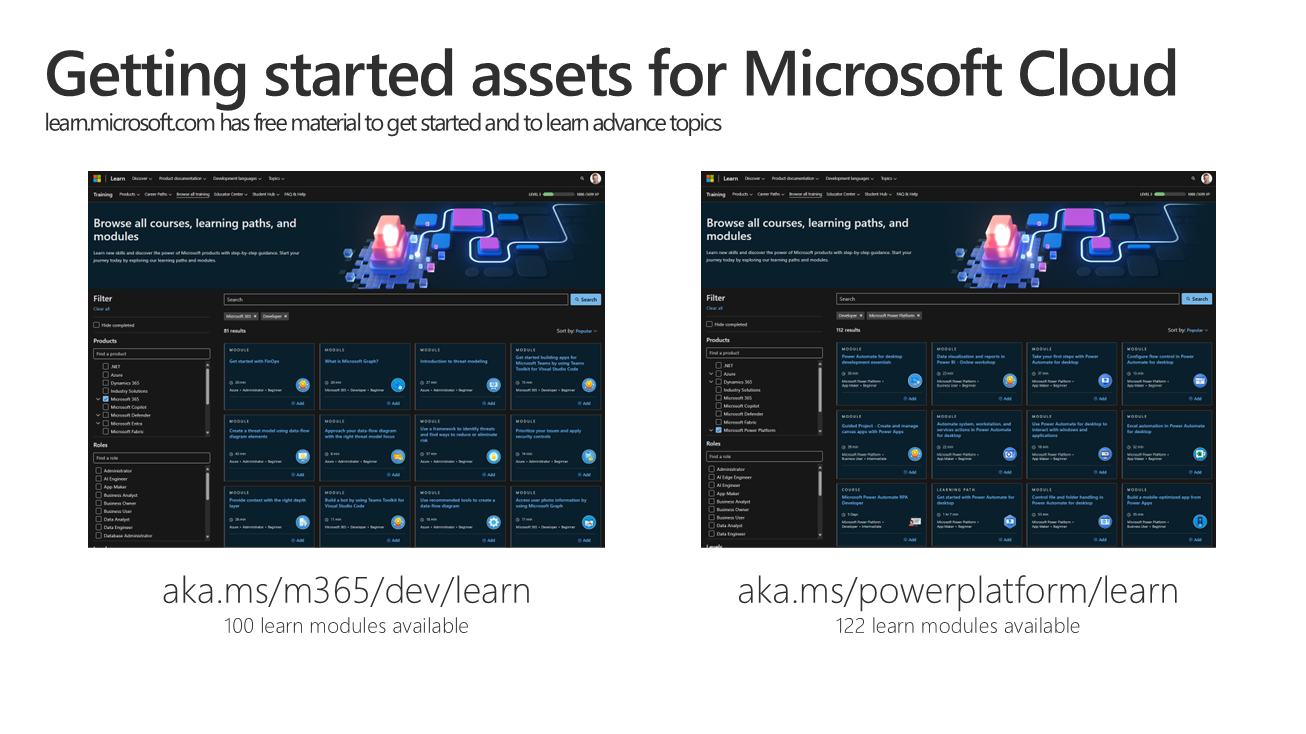Click the badge icon on Get started with FinOps
Screen dimensions: 1306x734
[303, 385]
